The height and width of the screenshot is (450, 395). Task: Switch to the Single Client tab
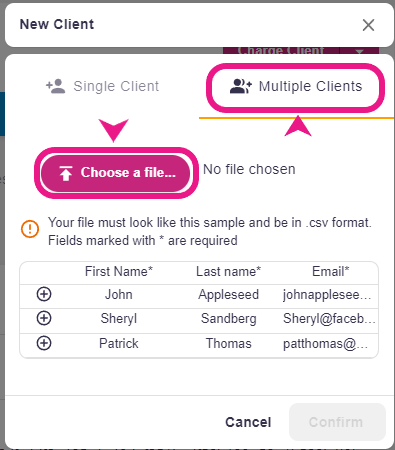click(103, 86)
